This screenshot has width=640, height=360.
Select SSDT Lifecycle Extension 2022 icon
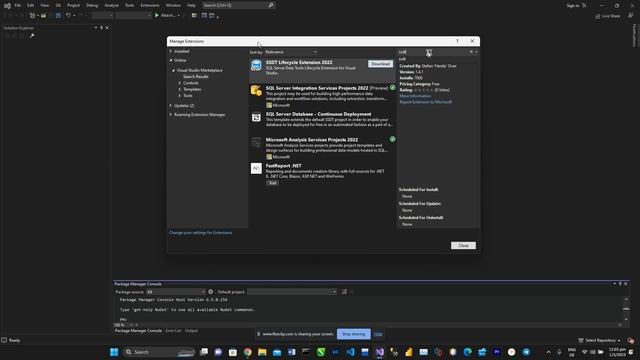coord(256,65)
